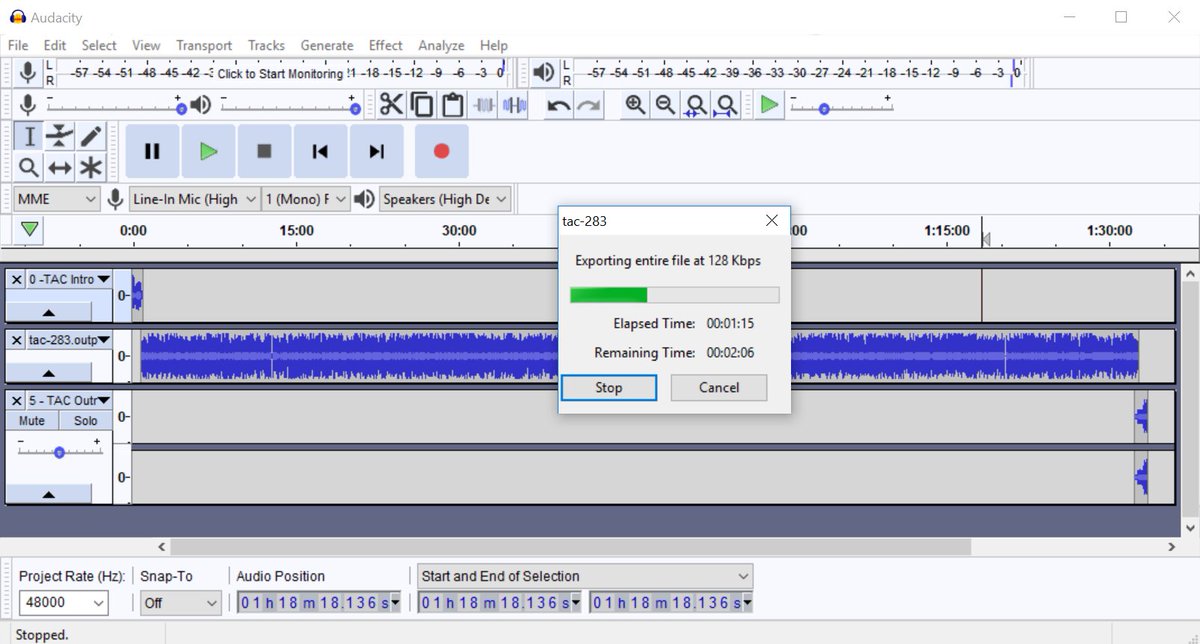Open the Edit menu
Viewport: 1200px width, 644px height.
tap(55, 45)
